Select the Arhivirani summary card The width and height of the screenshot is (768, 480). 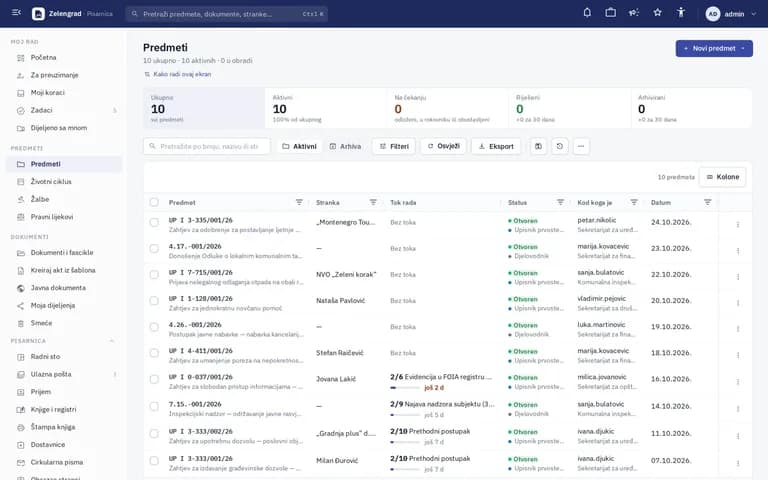(x=691, y=108)
